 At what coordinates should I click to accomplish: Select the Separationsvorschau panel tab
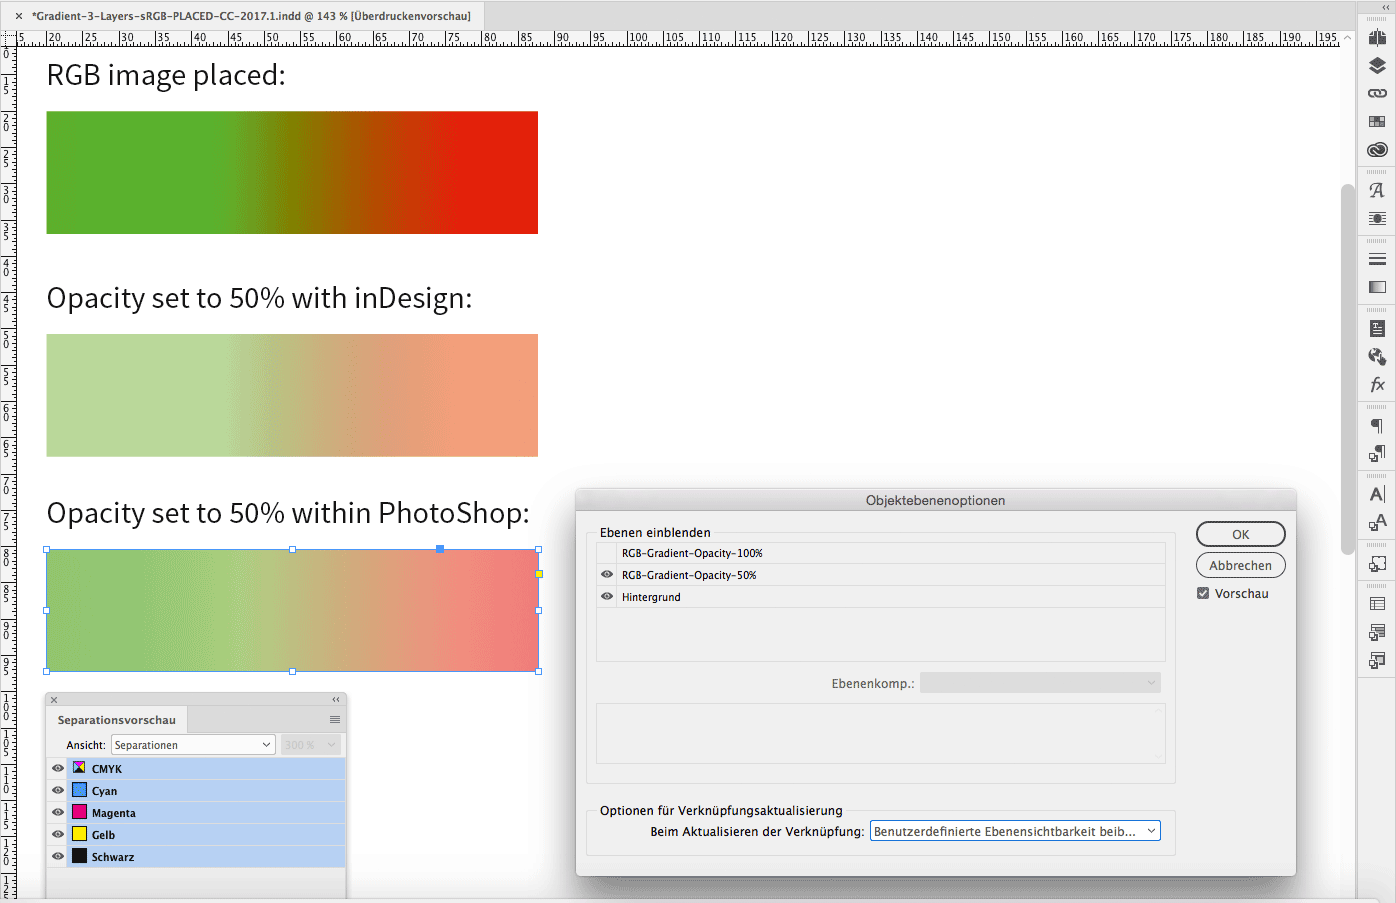pyautogui.click(x=117, y=720)
